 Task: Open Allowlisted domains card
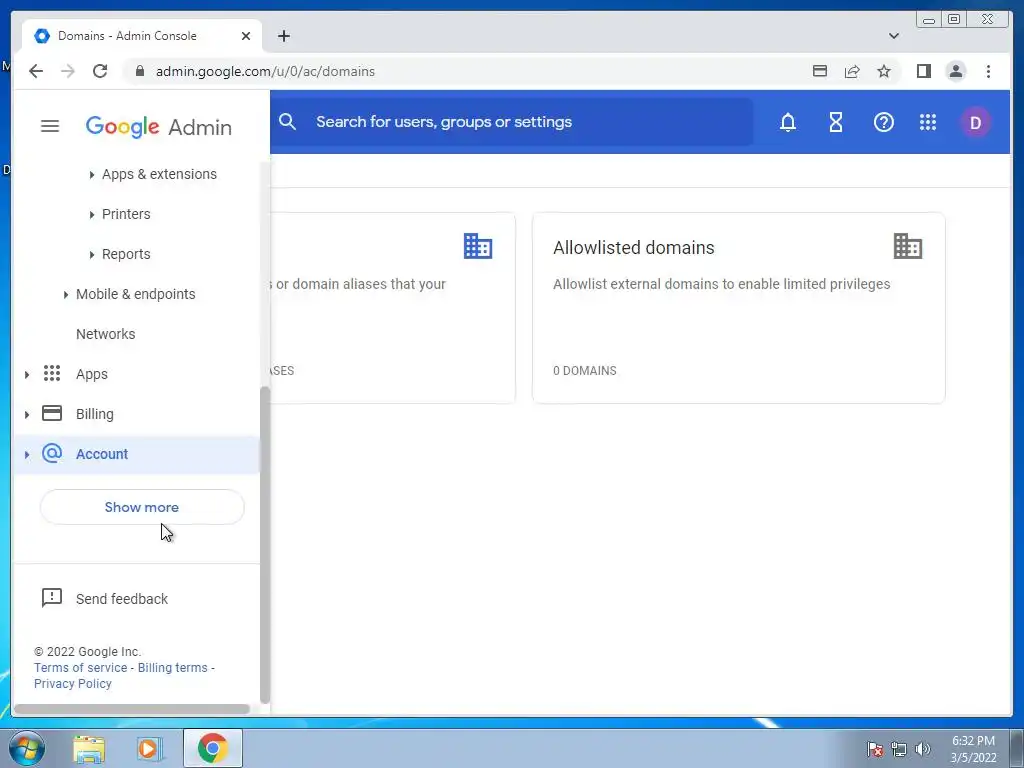739,308
